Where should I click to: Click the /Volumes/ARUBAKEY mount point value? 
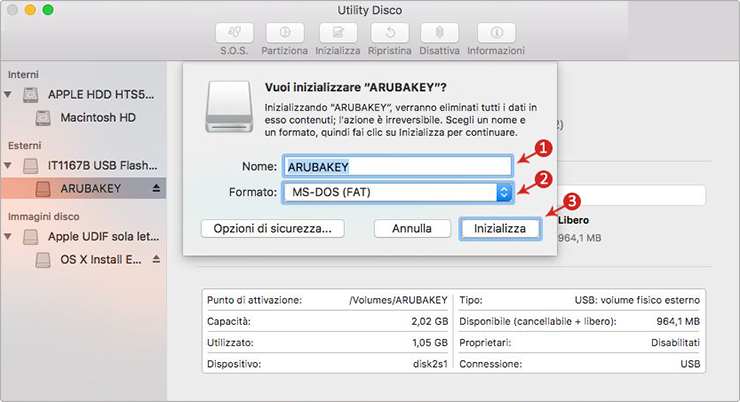tap(398, 300)
